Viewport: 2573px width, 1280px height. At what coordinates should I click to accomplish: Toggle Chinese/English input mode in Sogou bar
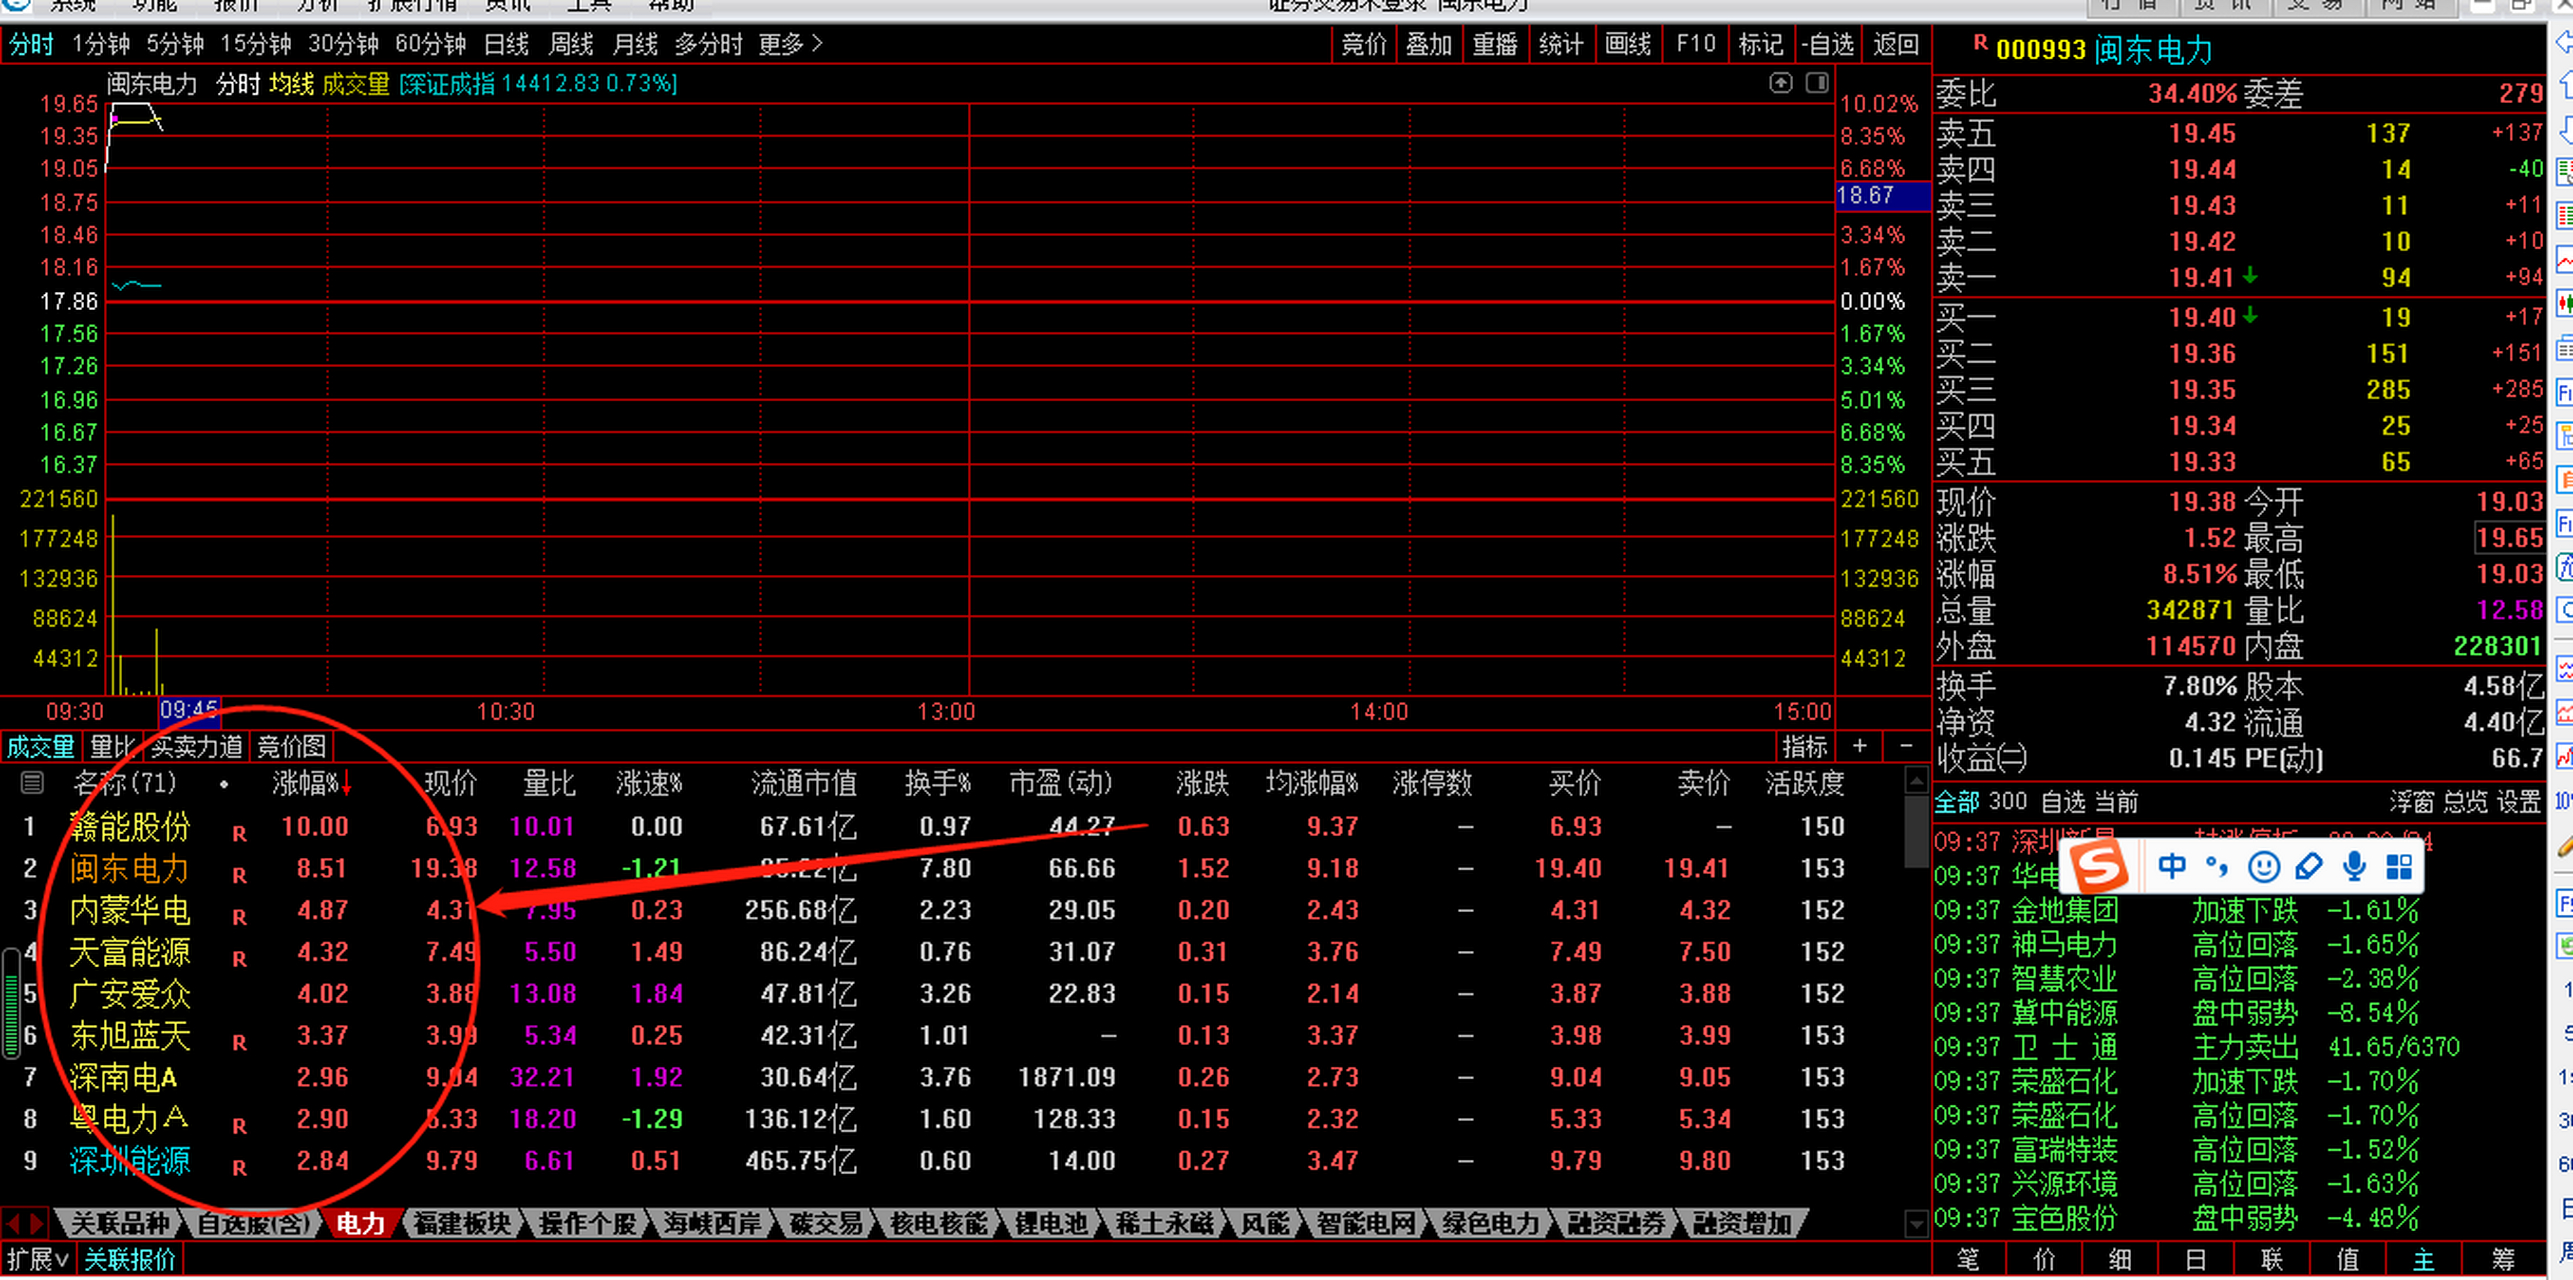(2171, 866)
